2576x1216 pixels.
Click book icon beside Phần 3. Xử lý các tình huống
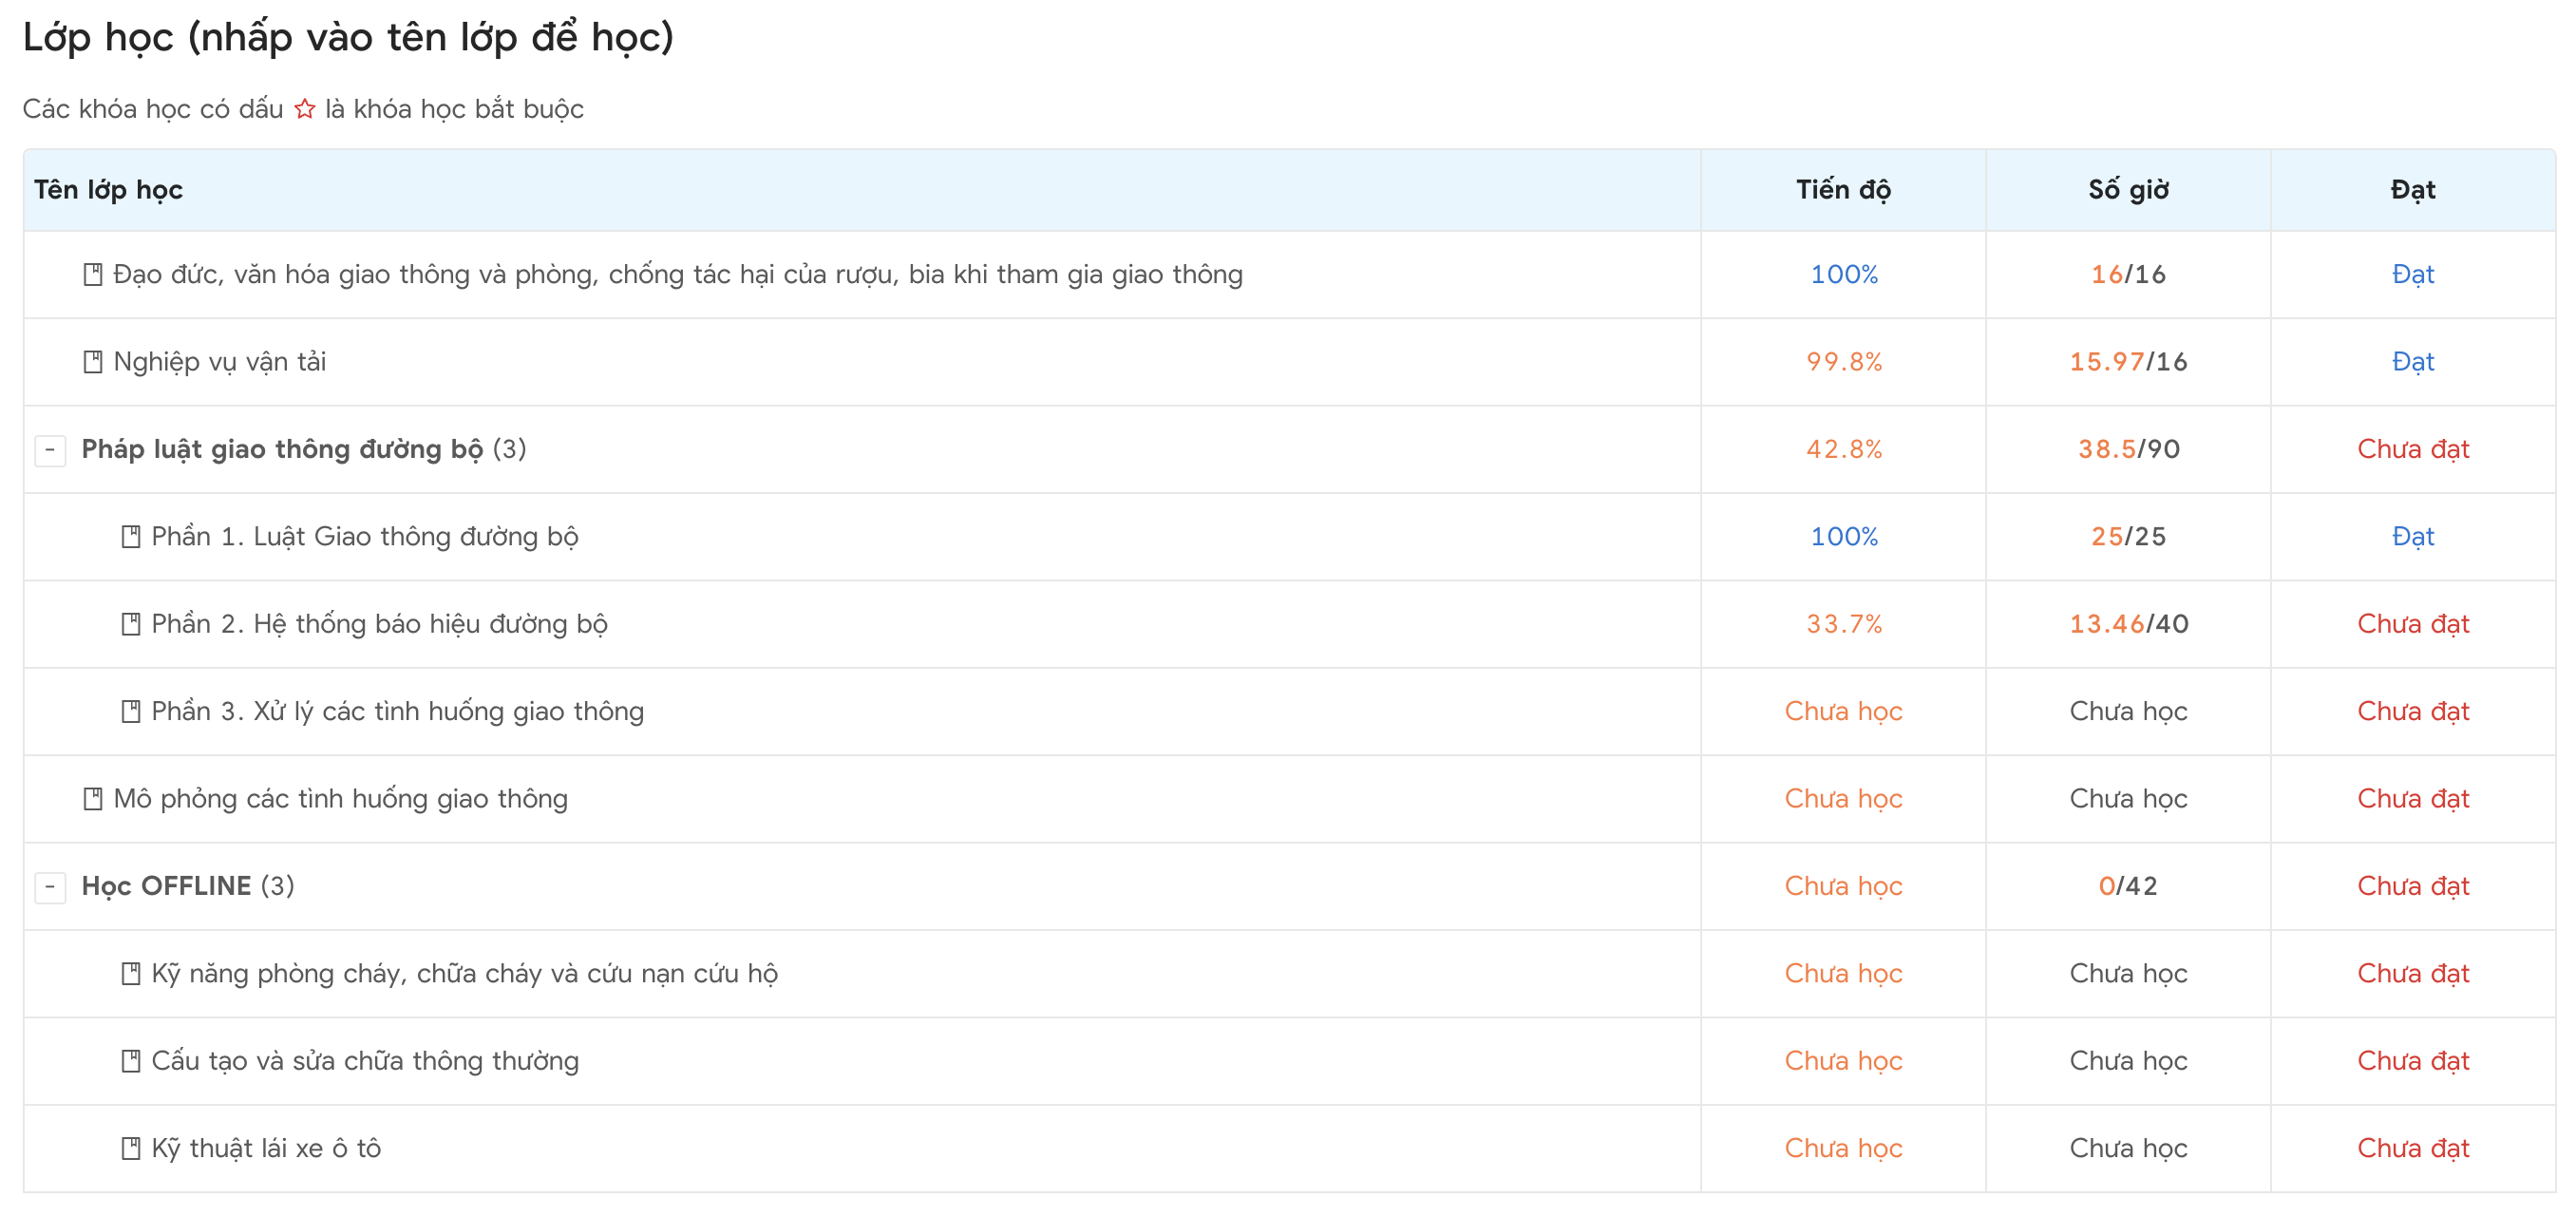[x=130, y=711]
